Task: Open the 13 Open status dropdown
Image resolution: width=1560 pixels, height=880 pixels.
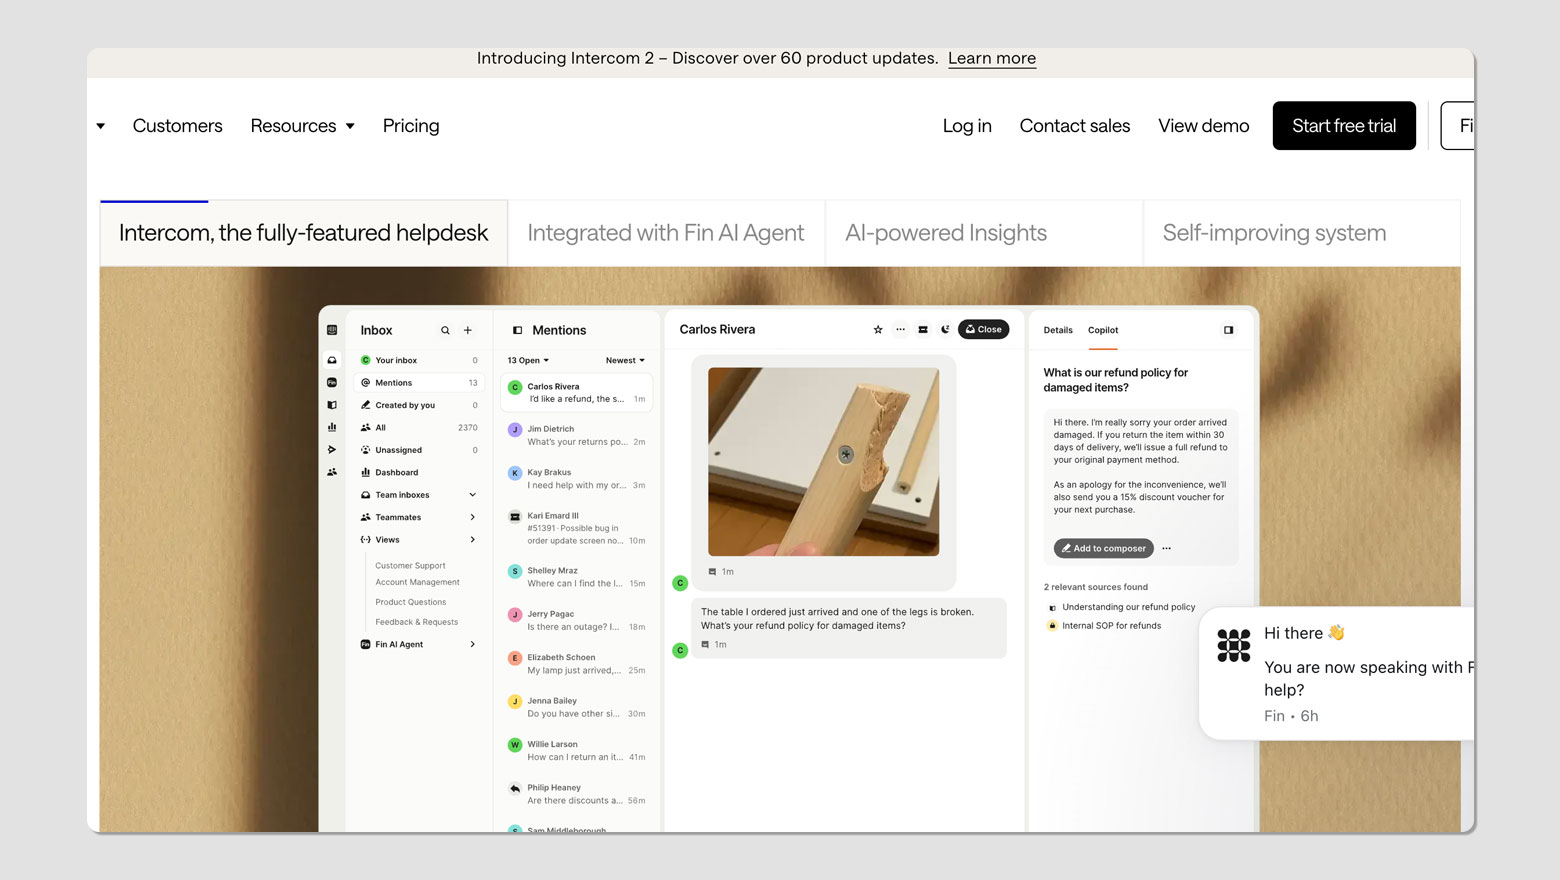Action: click(x=528, y=360)
